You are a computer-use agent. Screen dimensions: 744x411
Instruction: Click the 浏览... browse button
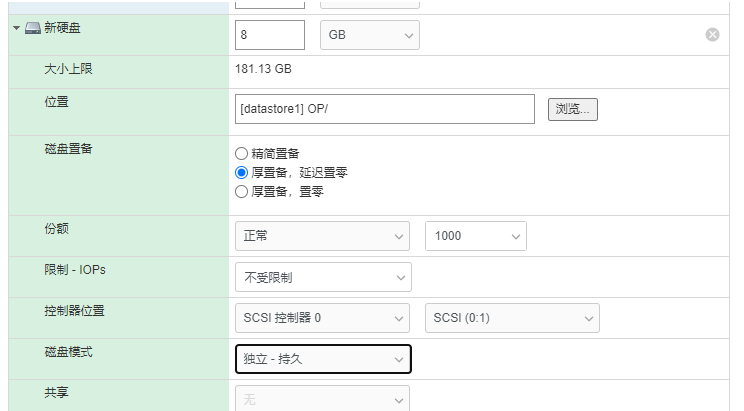(x=573, y=109)
